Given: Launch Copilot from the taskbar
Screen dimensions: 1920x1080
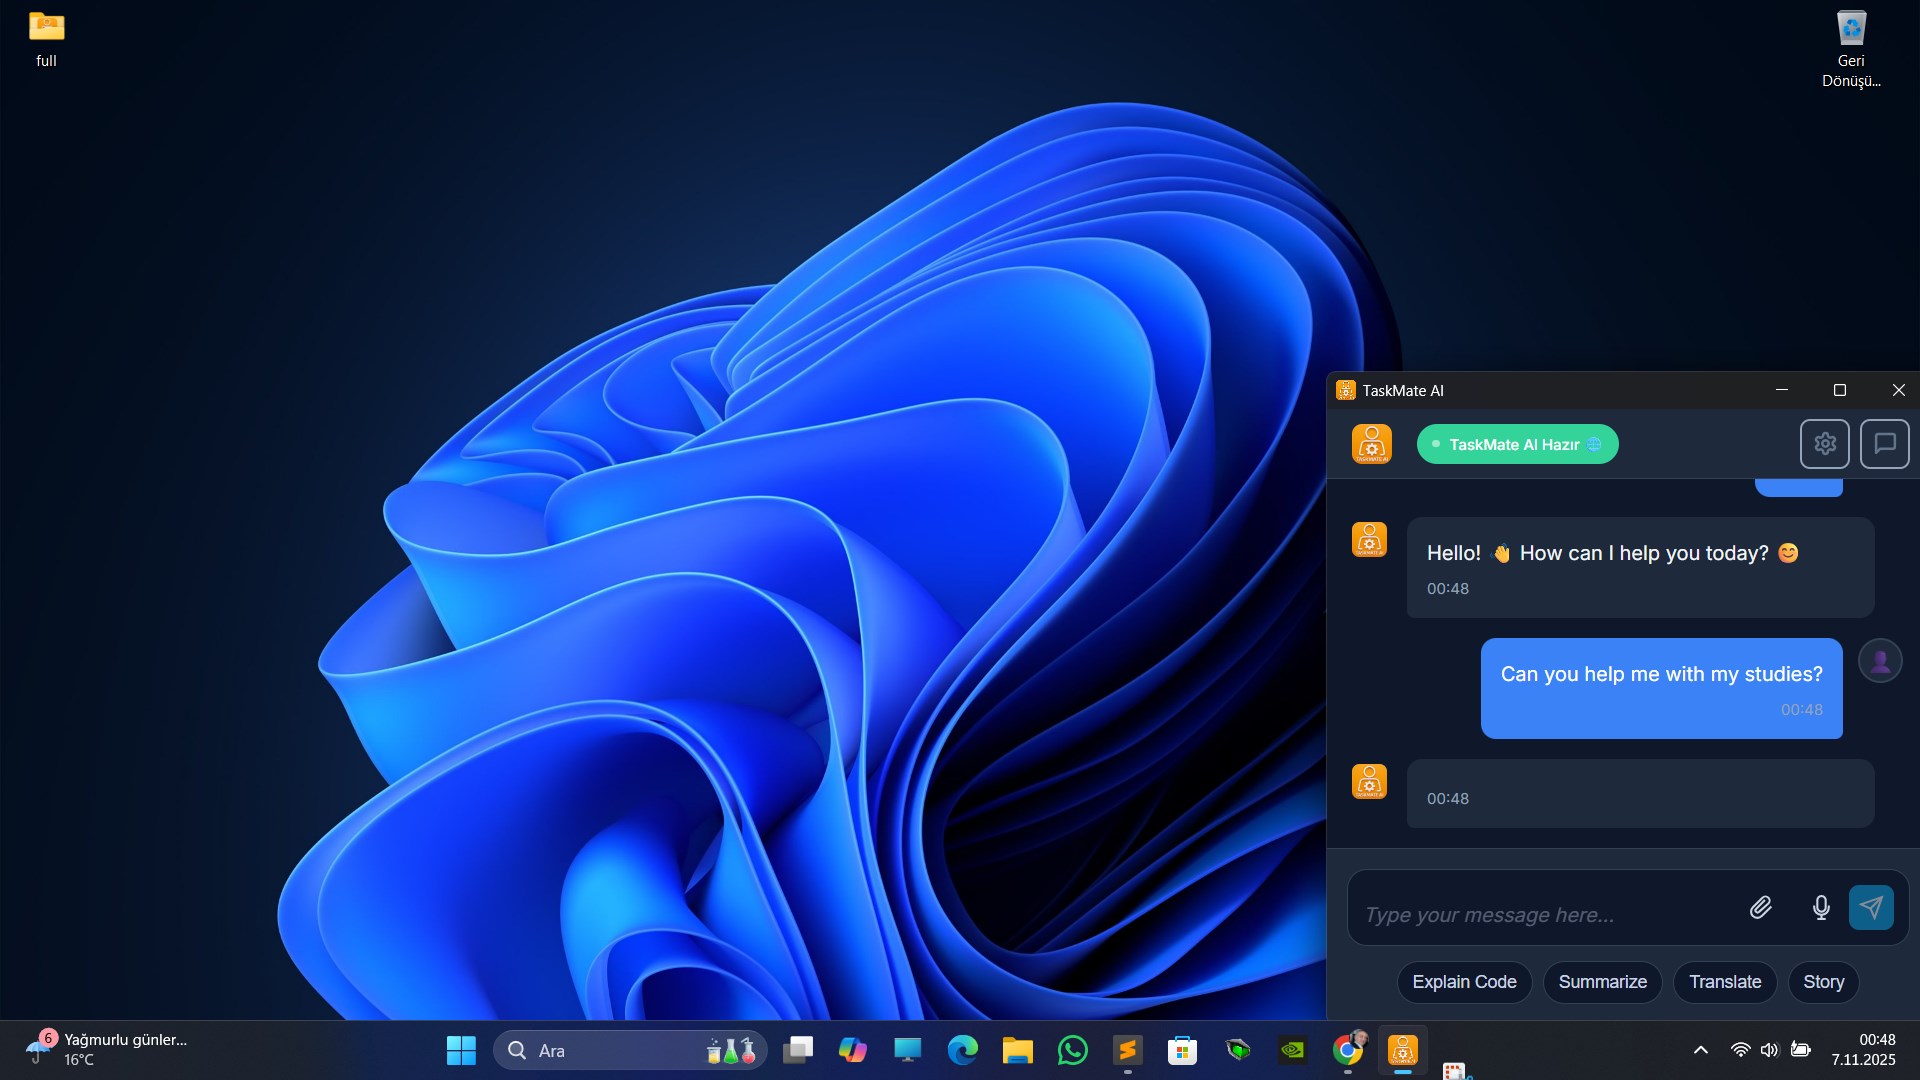Looking at the screenshot, I should point(852,1050).
